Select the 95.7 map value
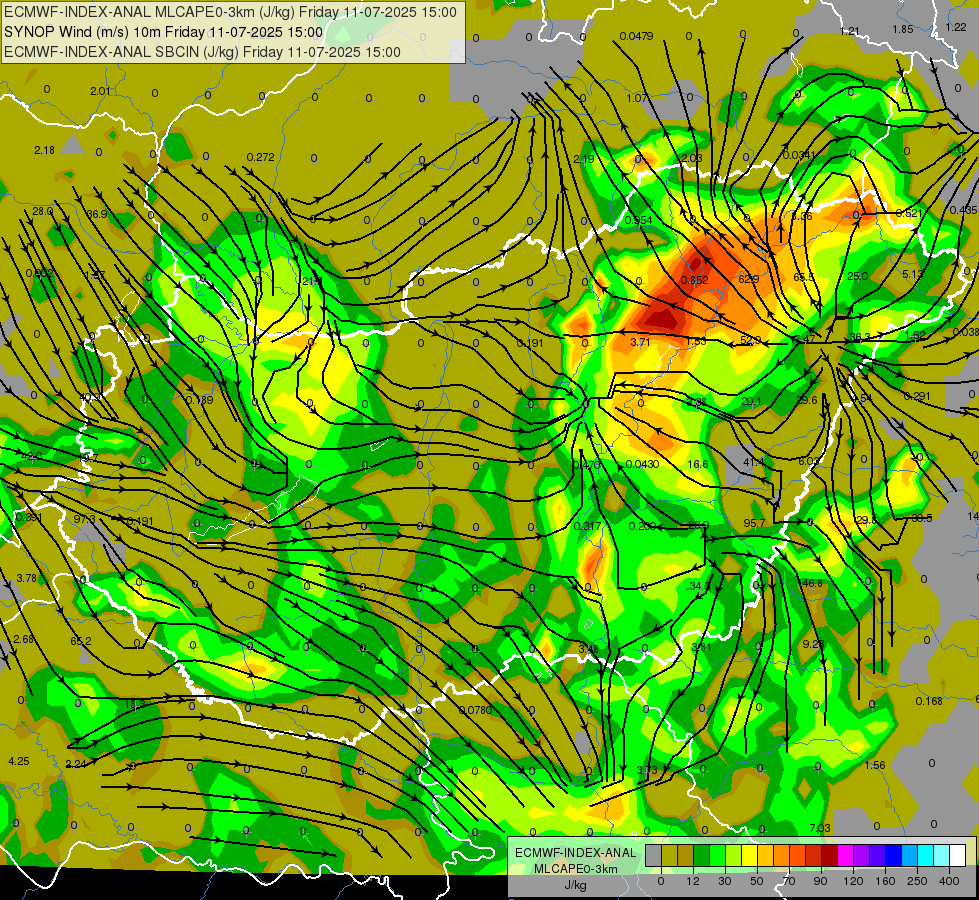 click(x=754, y=523)
